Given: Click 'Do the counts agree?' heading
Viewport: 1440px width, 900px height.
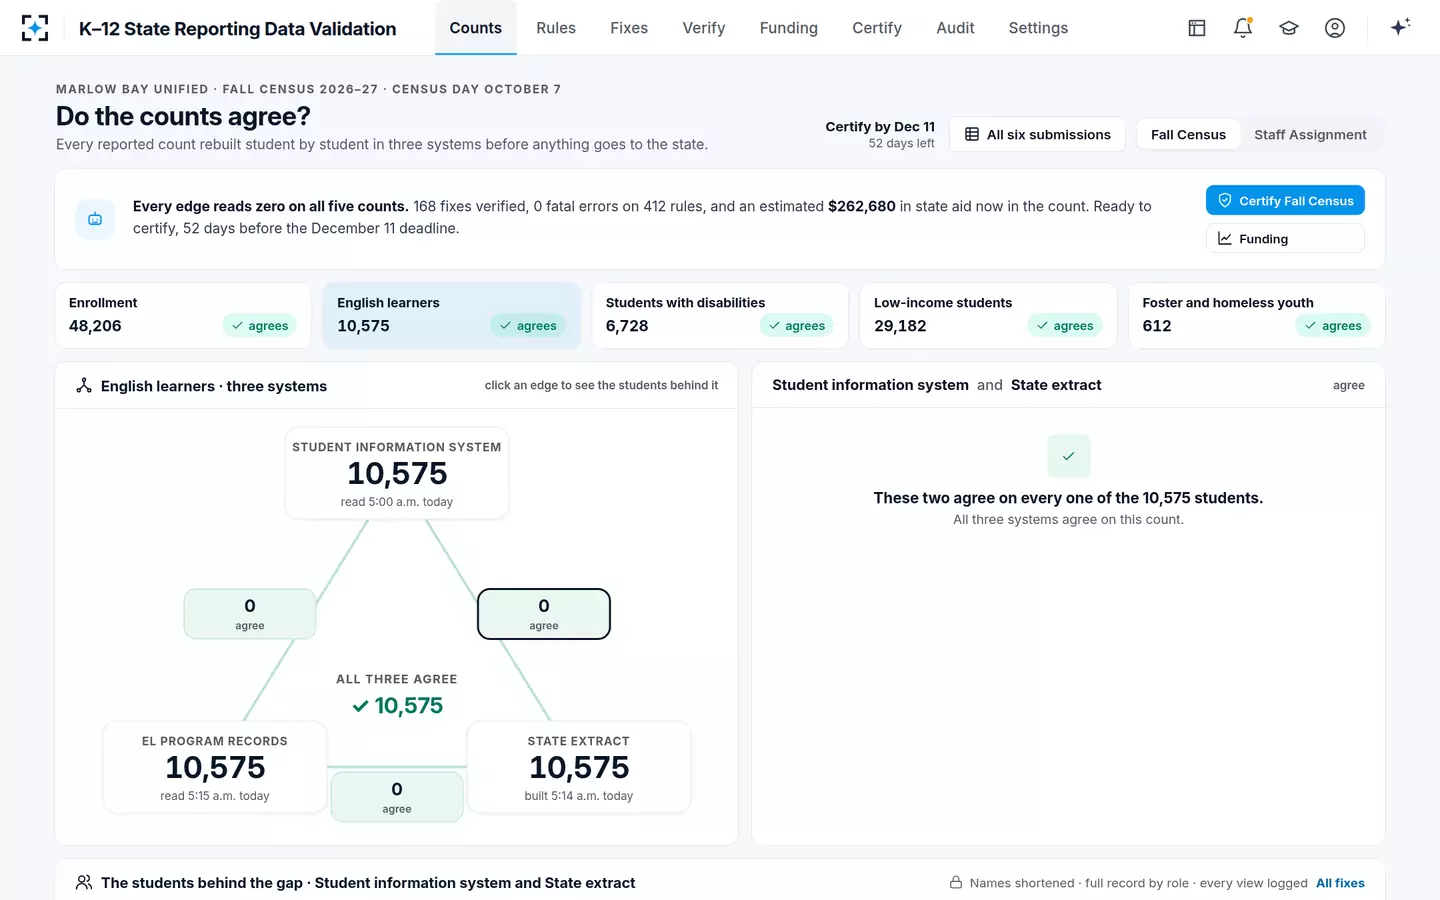Looking at the screenshot, I should pos(183,116).
